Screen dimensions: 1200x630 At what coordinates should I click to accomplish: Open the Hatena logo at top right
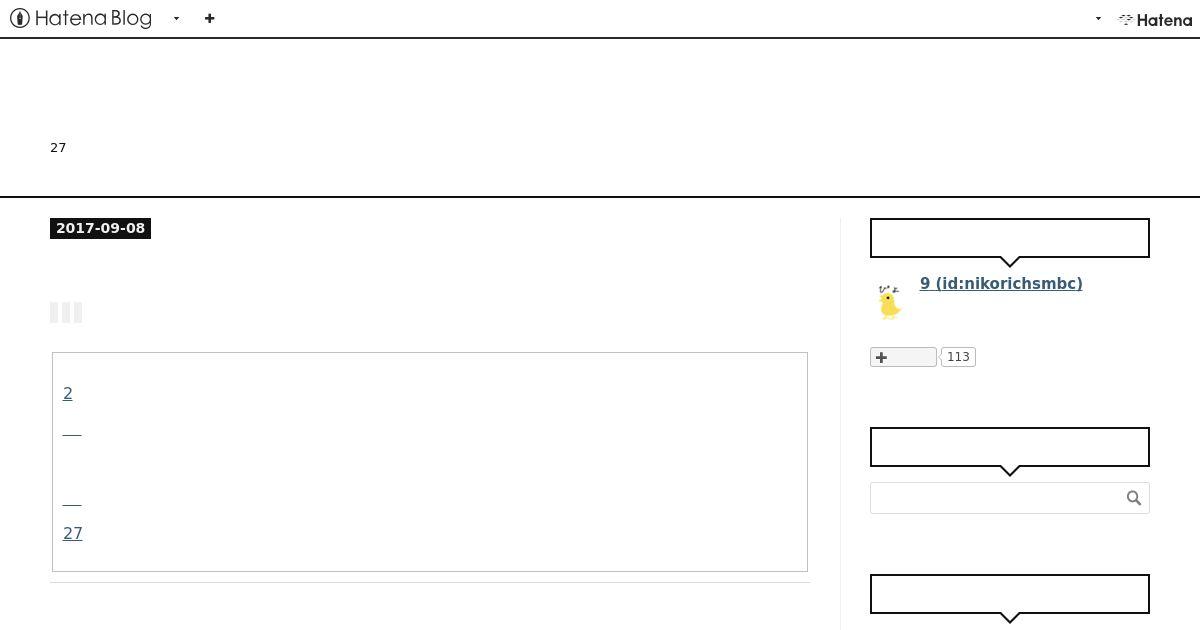[x=1155, y=19]
